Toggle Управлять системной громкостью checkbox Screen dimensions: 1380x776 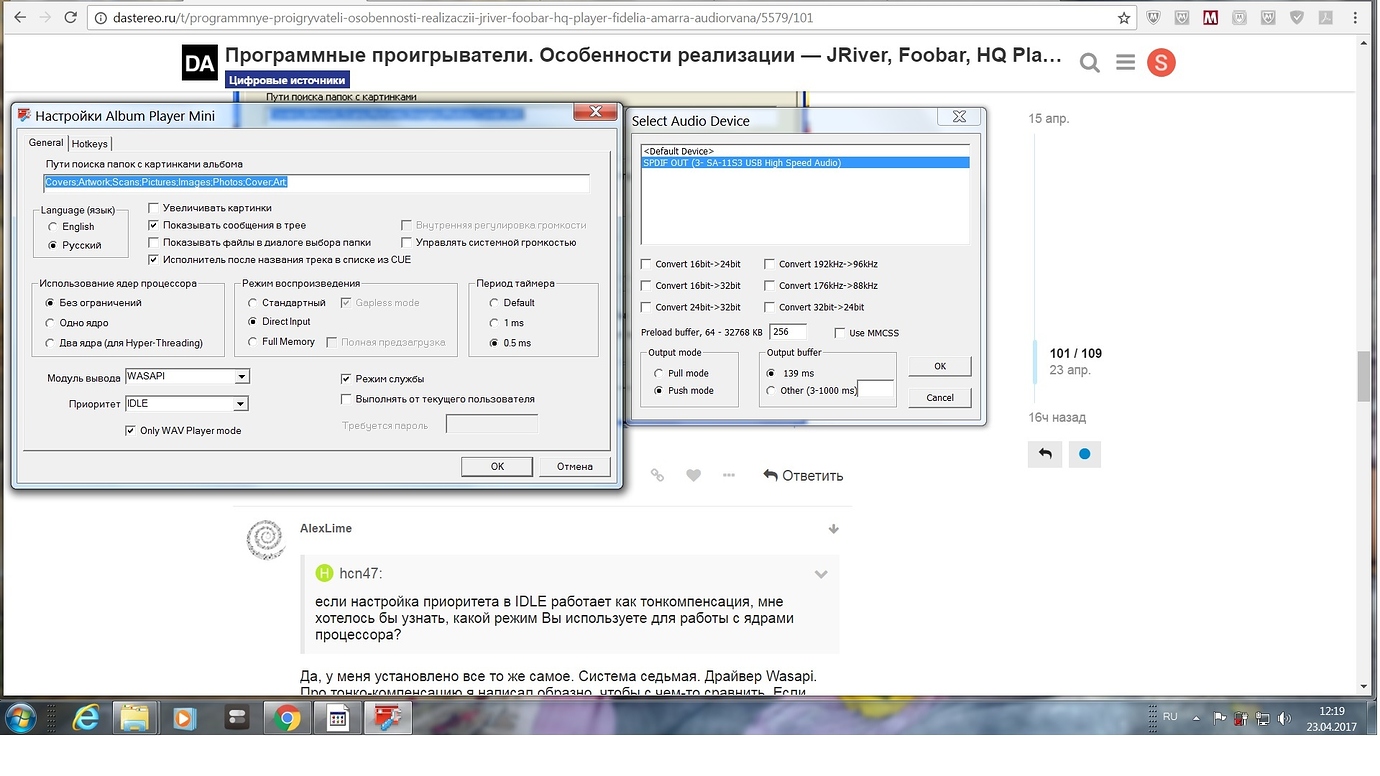click(406, 242)
